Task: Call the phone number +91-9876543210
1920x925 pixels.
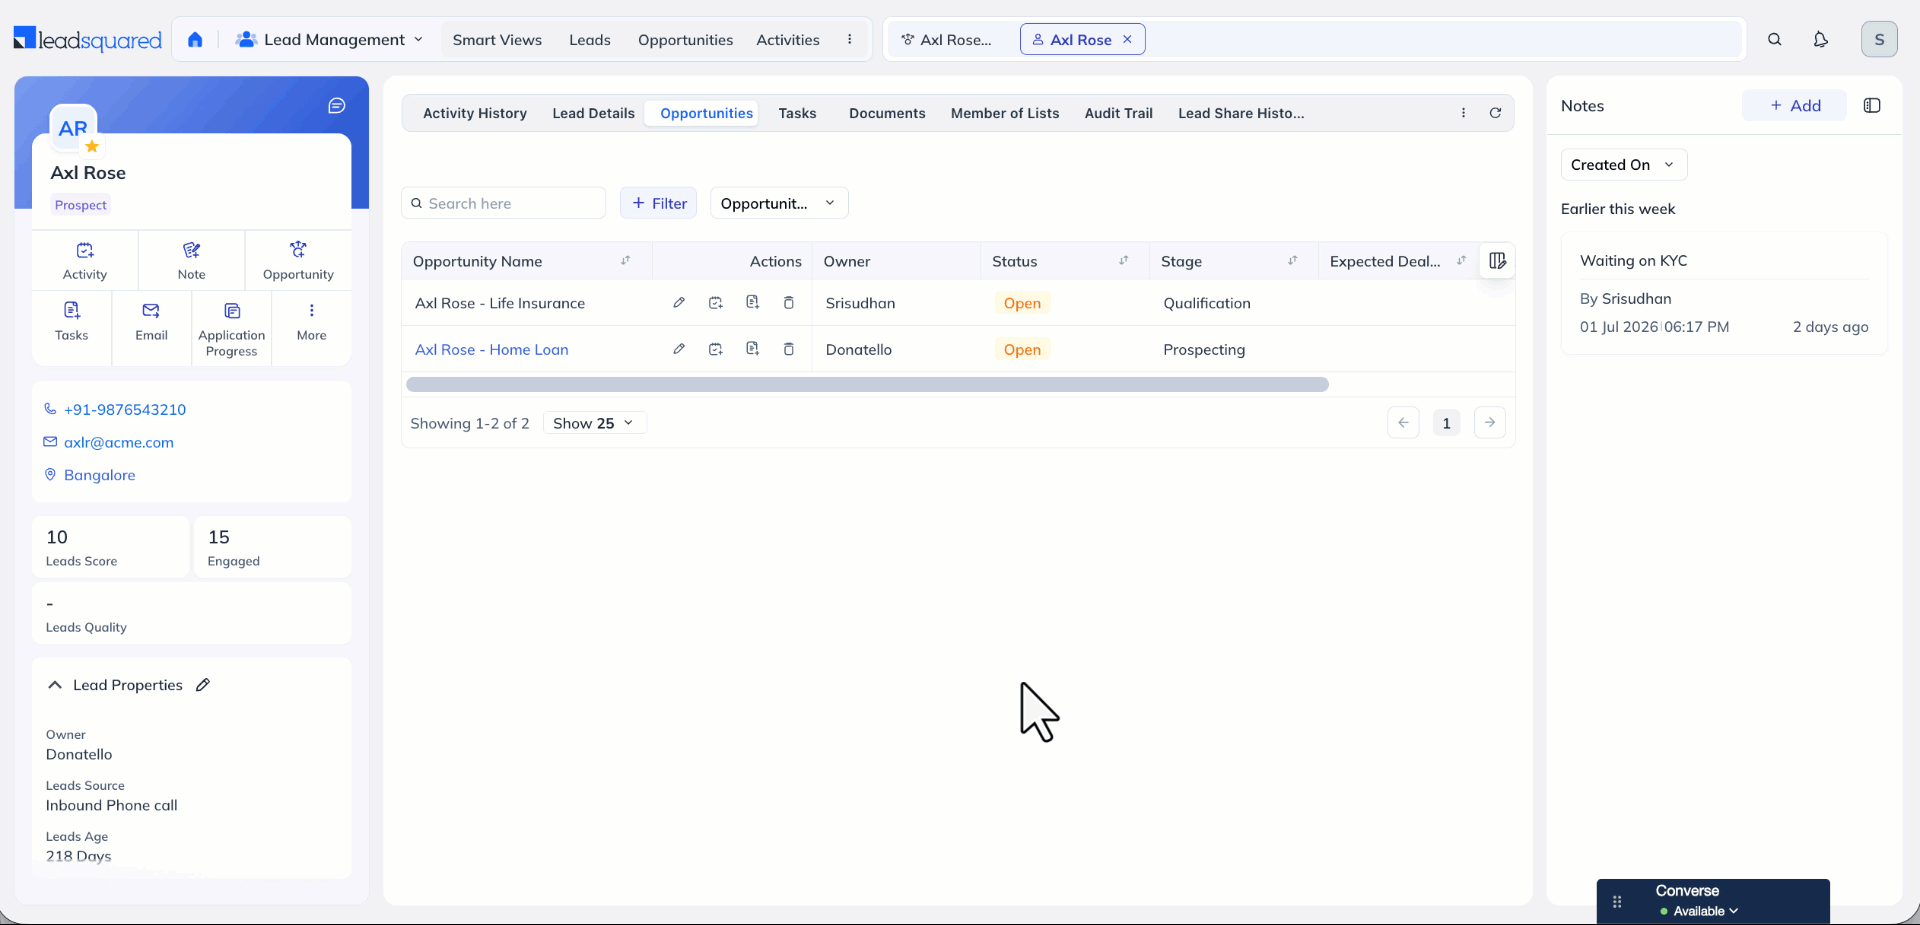Action: coord(125,410)
